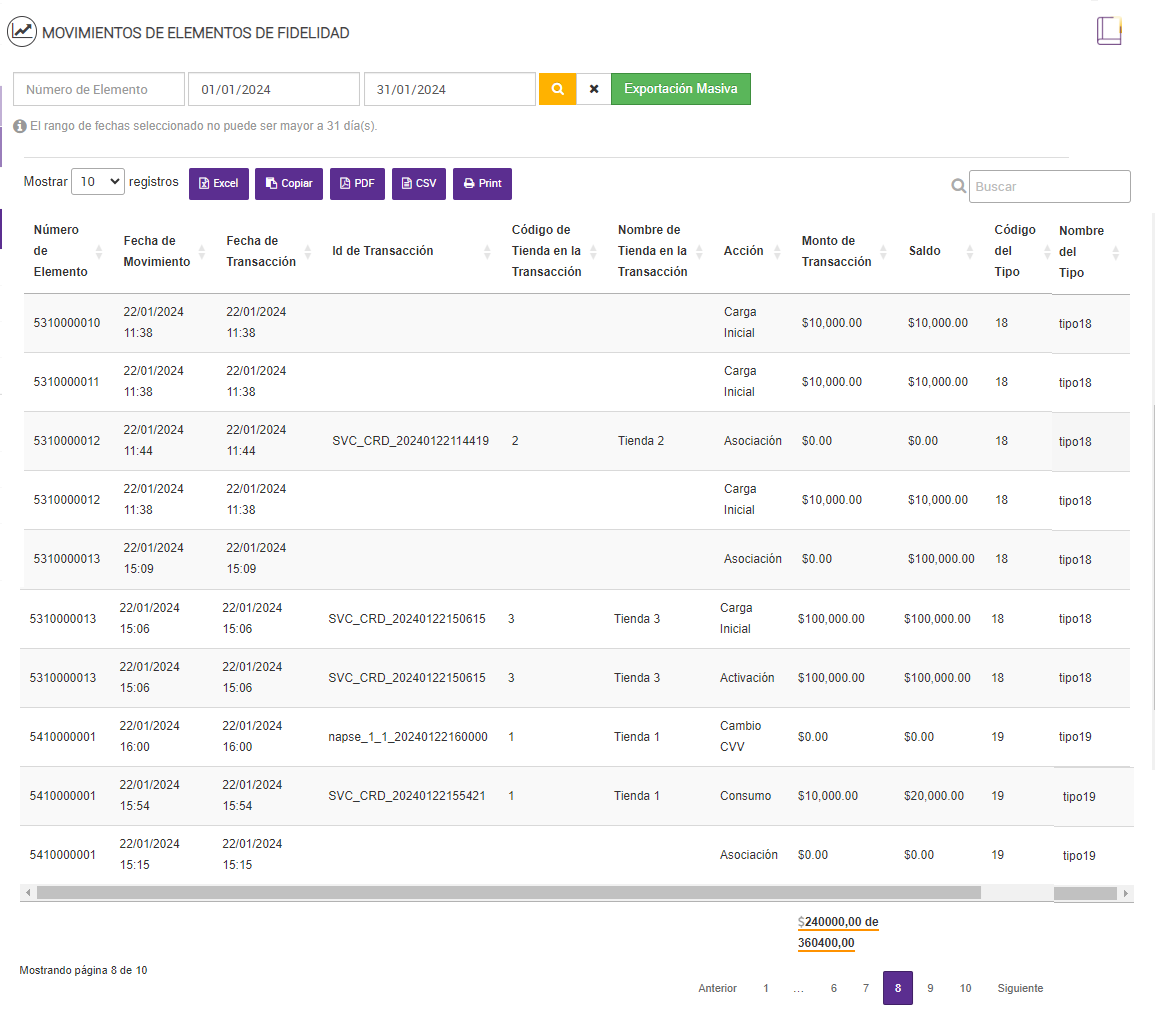Click the chart icon beside page title
This screenshot has width=1157, height=1030.
22,32
